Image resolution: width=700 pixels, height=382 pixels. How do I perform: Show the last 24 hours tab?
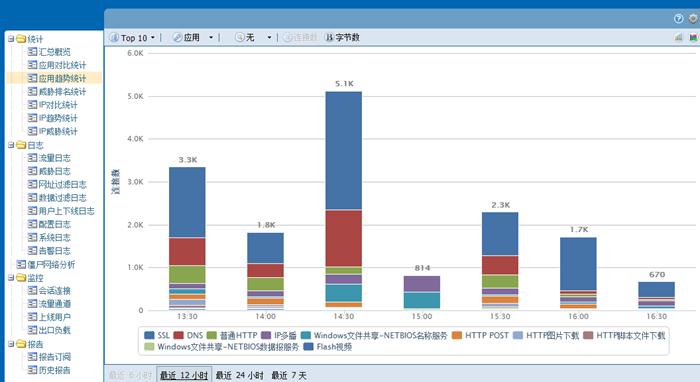pyautogui.click(x=240, y=375)
